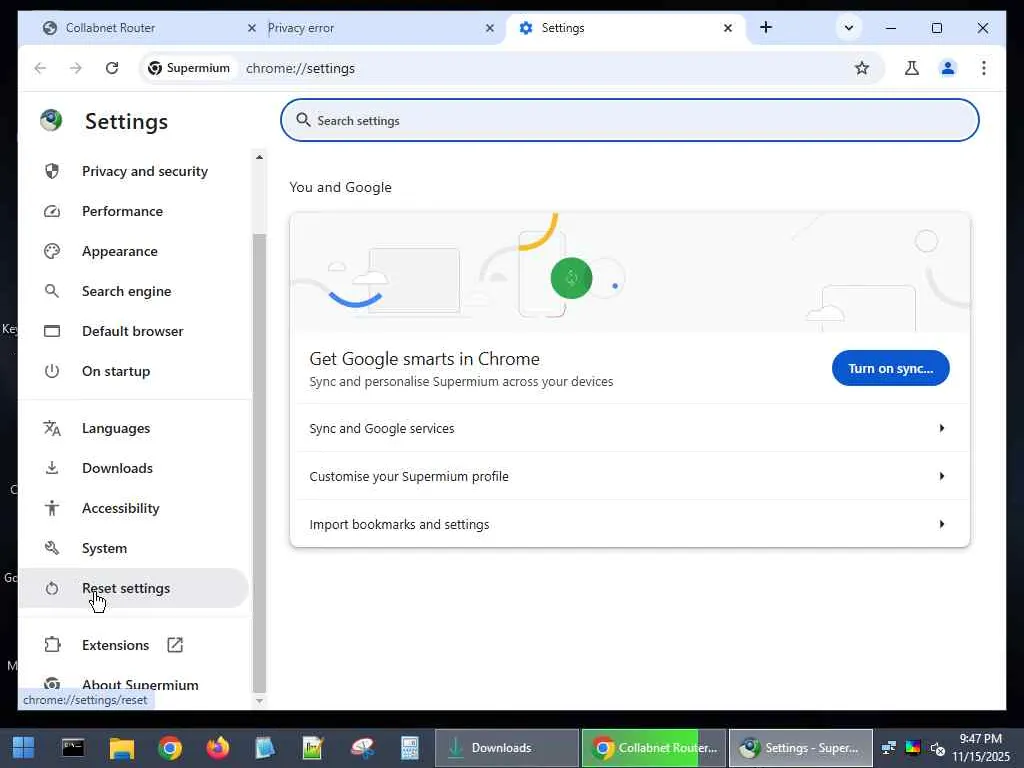Close the Collabnet Router tab
1024x768 pixels.
[251, 28]
